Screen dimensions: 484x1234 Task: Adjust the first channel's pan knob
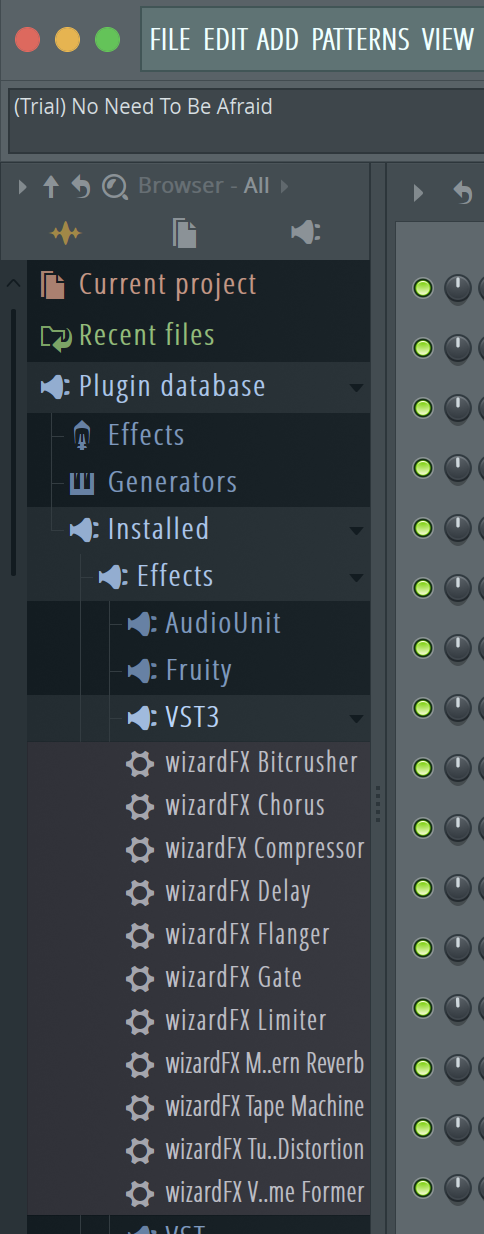[x=457, y=288]
